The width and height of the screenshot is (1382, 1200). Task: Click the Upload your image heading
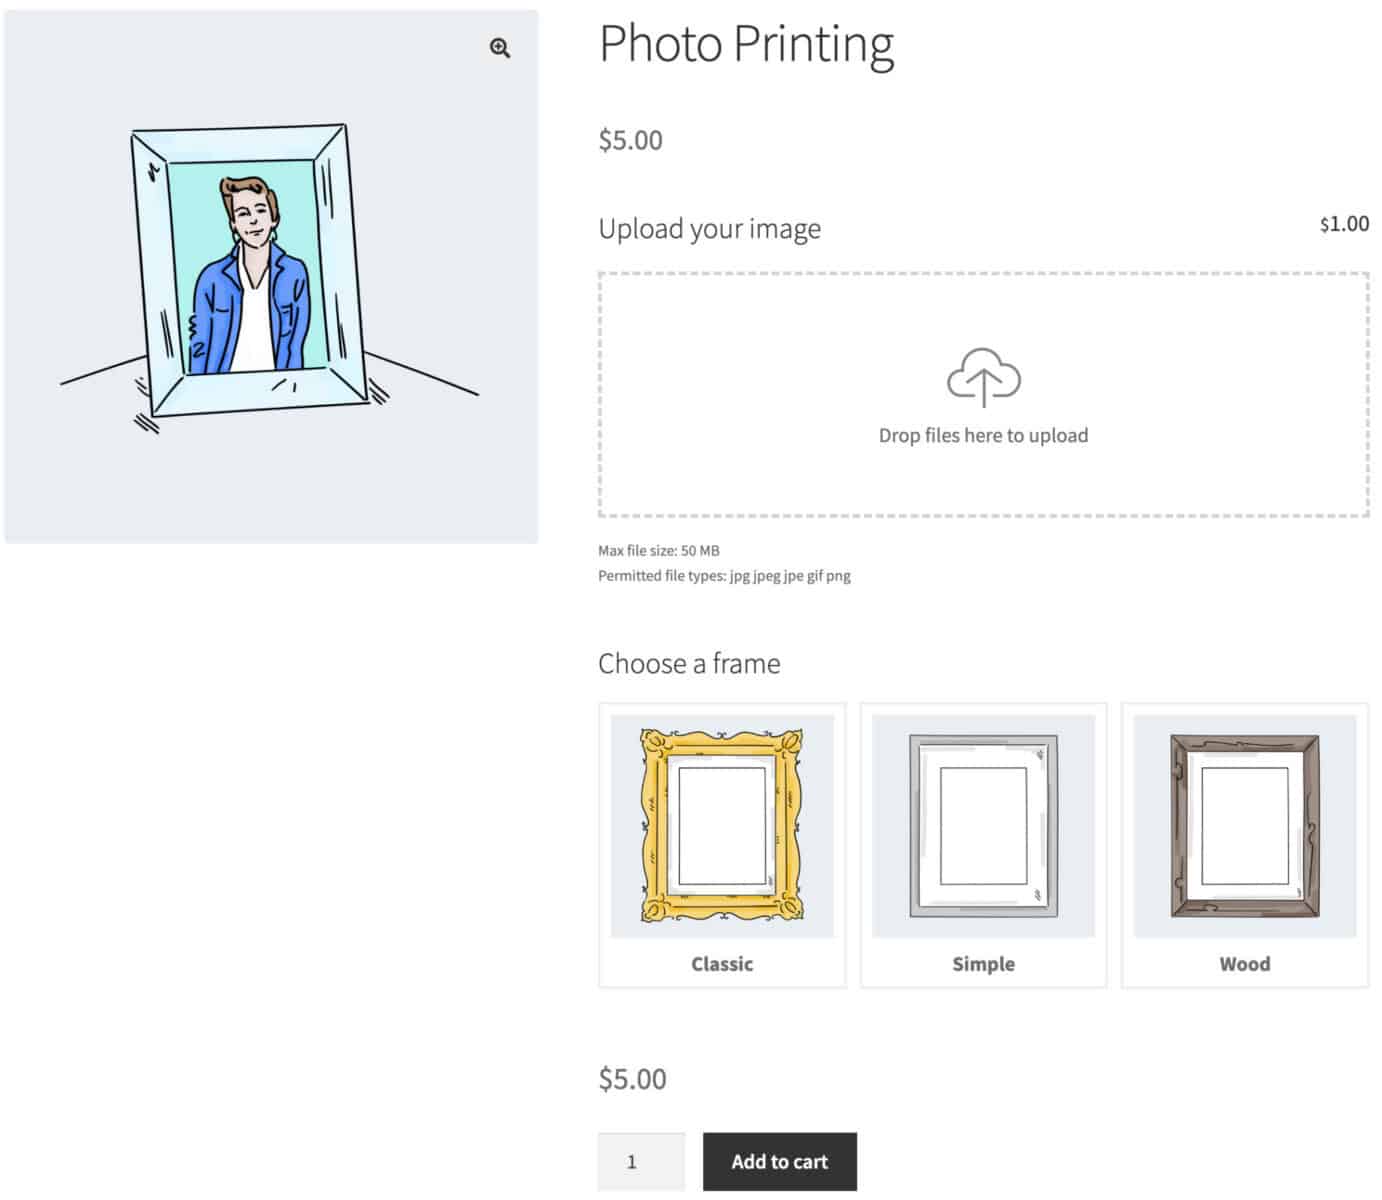(x=709, y=228)
